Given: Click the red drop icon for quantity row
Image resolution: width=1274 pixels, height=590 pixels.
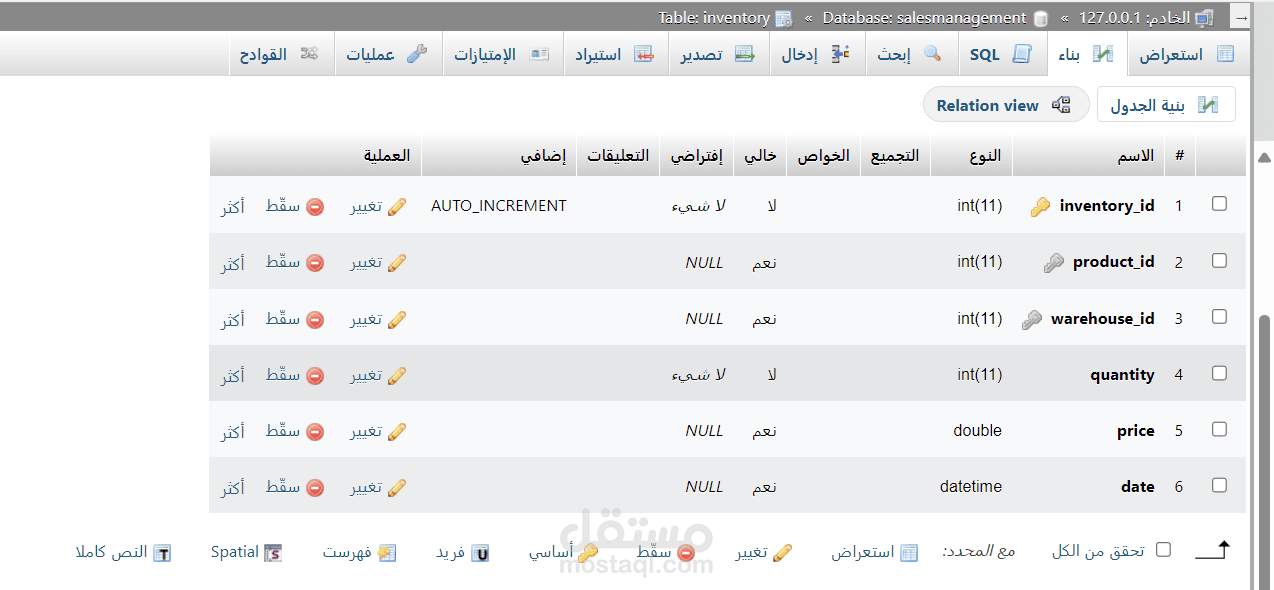Looking at the screenshot, I should pos(315,376).
